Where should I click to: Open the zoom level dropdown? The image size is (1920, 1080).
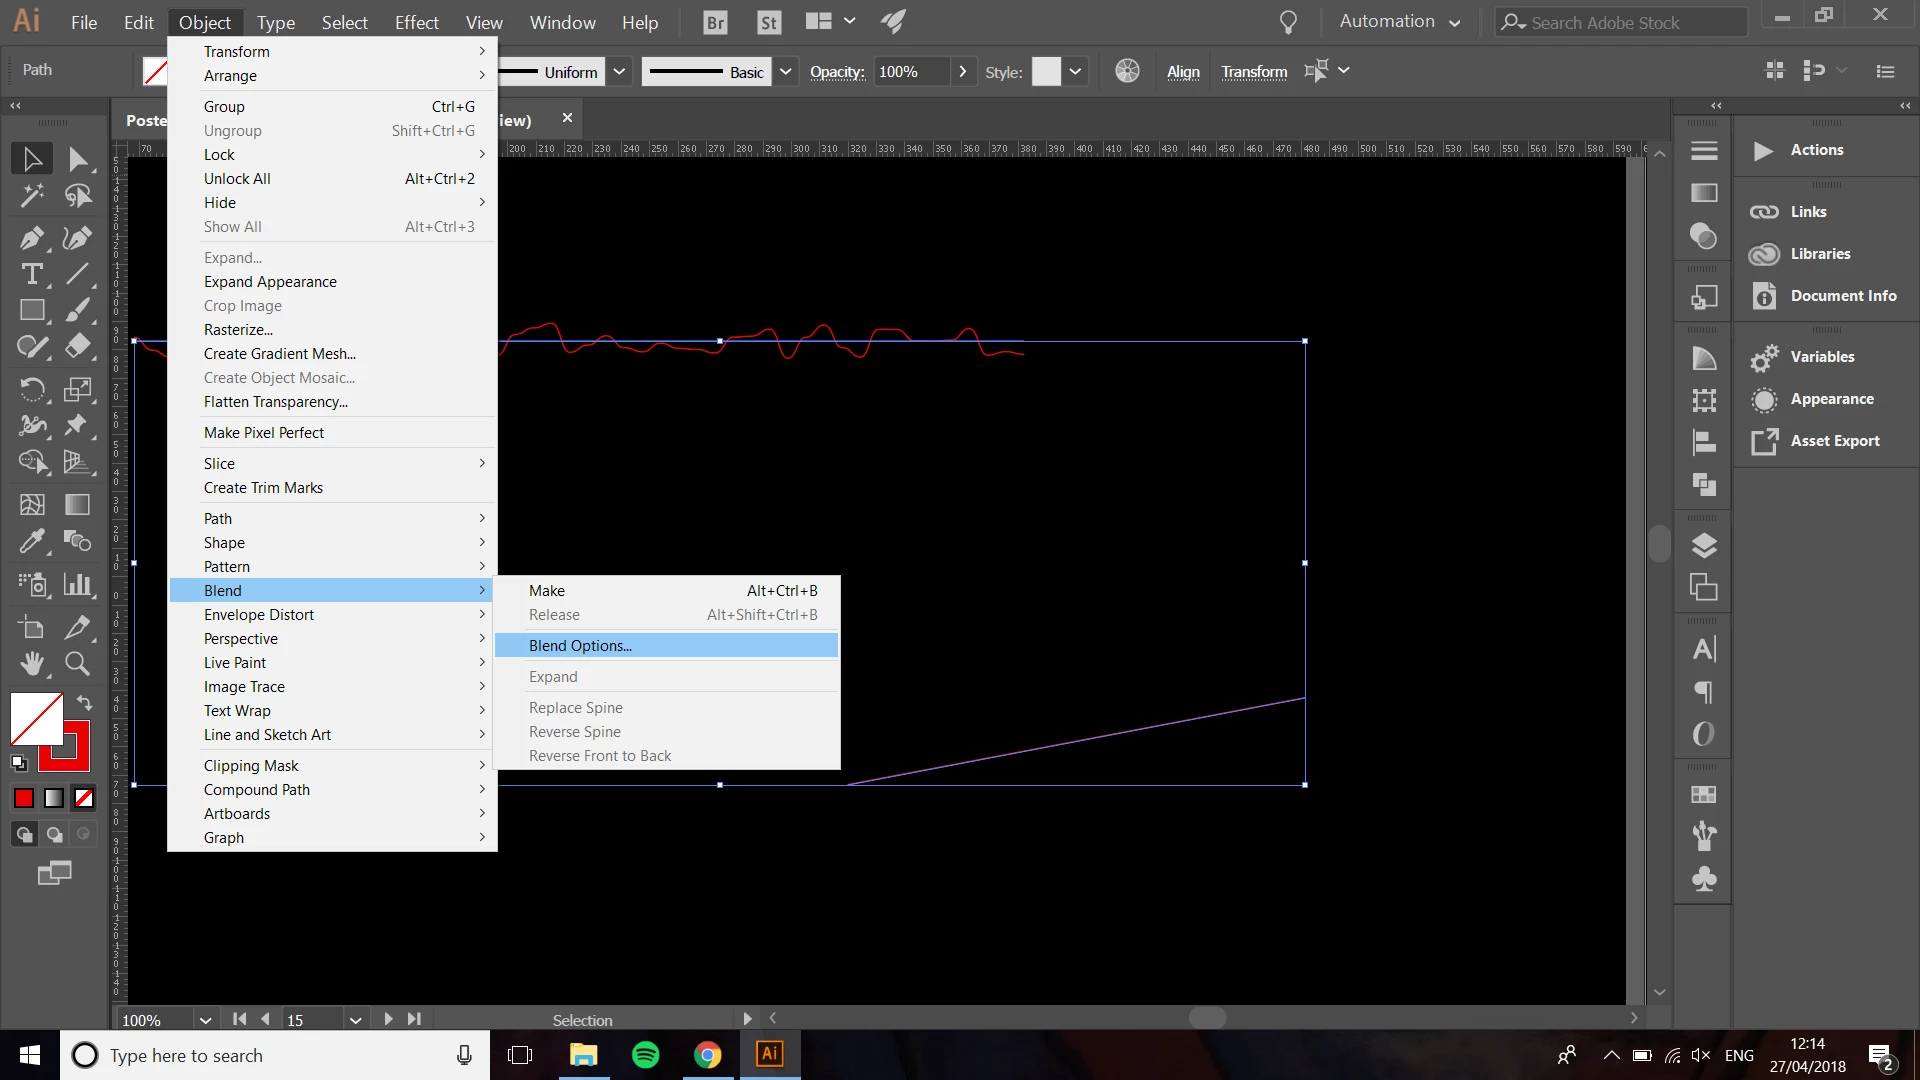click(x=205, y=1020)
